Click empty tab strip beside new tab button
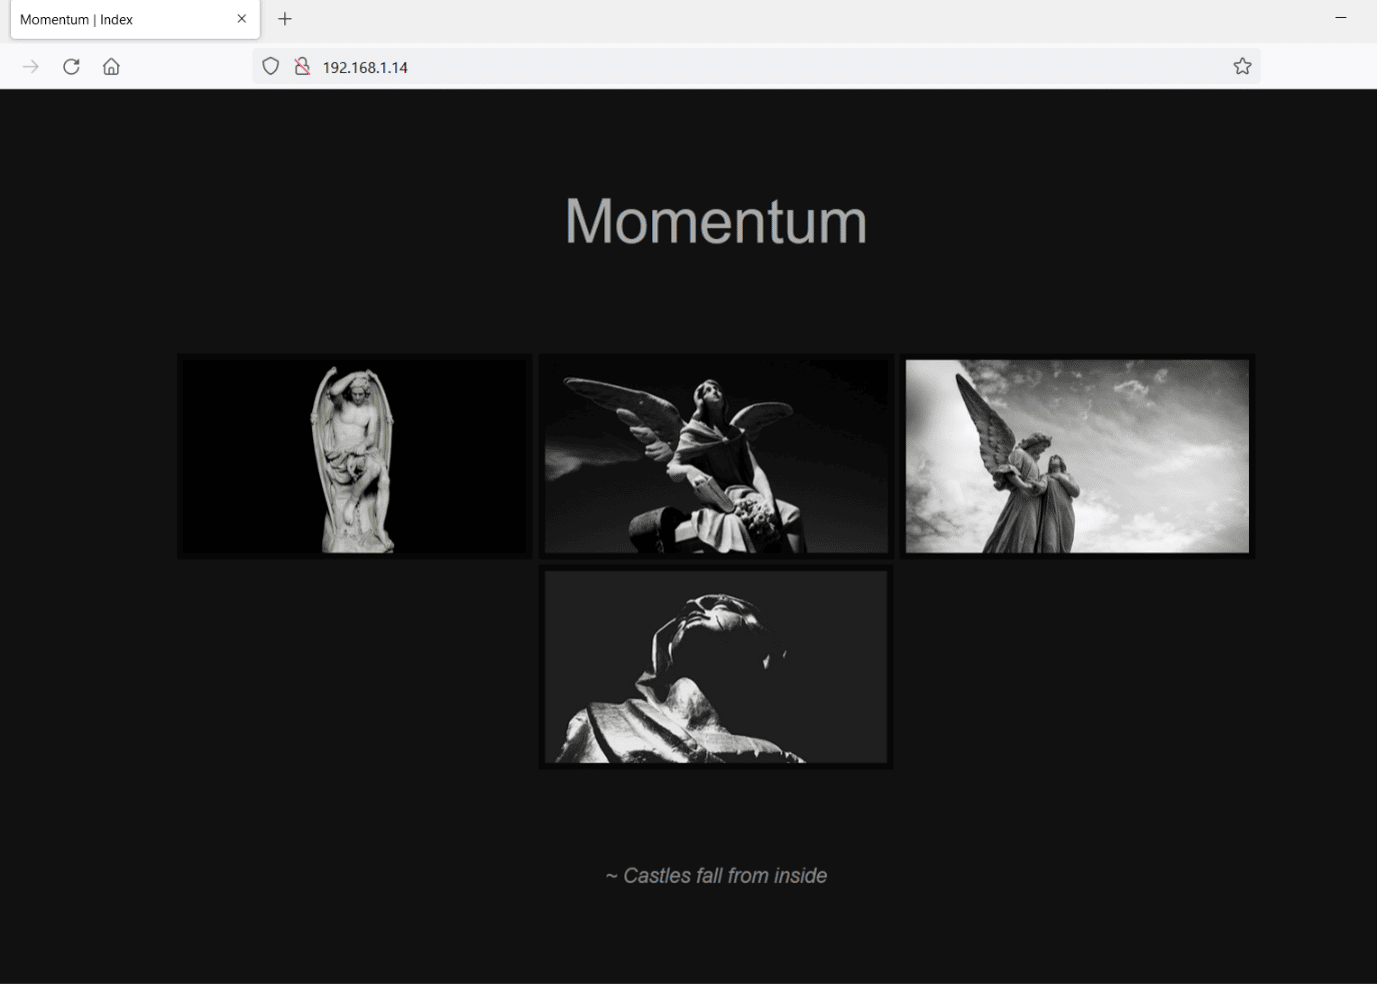The height and width of the screenshot is (986, 1381). tap(800, 19)
